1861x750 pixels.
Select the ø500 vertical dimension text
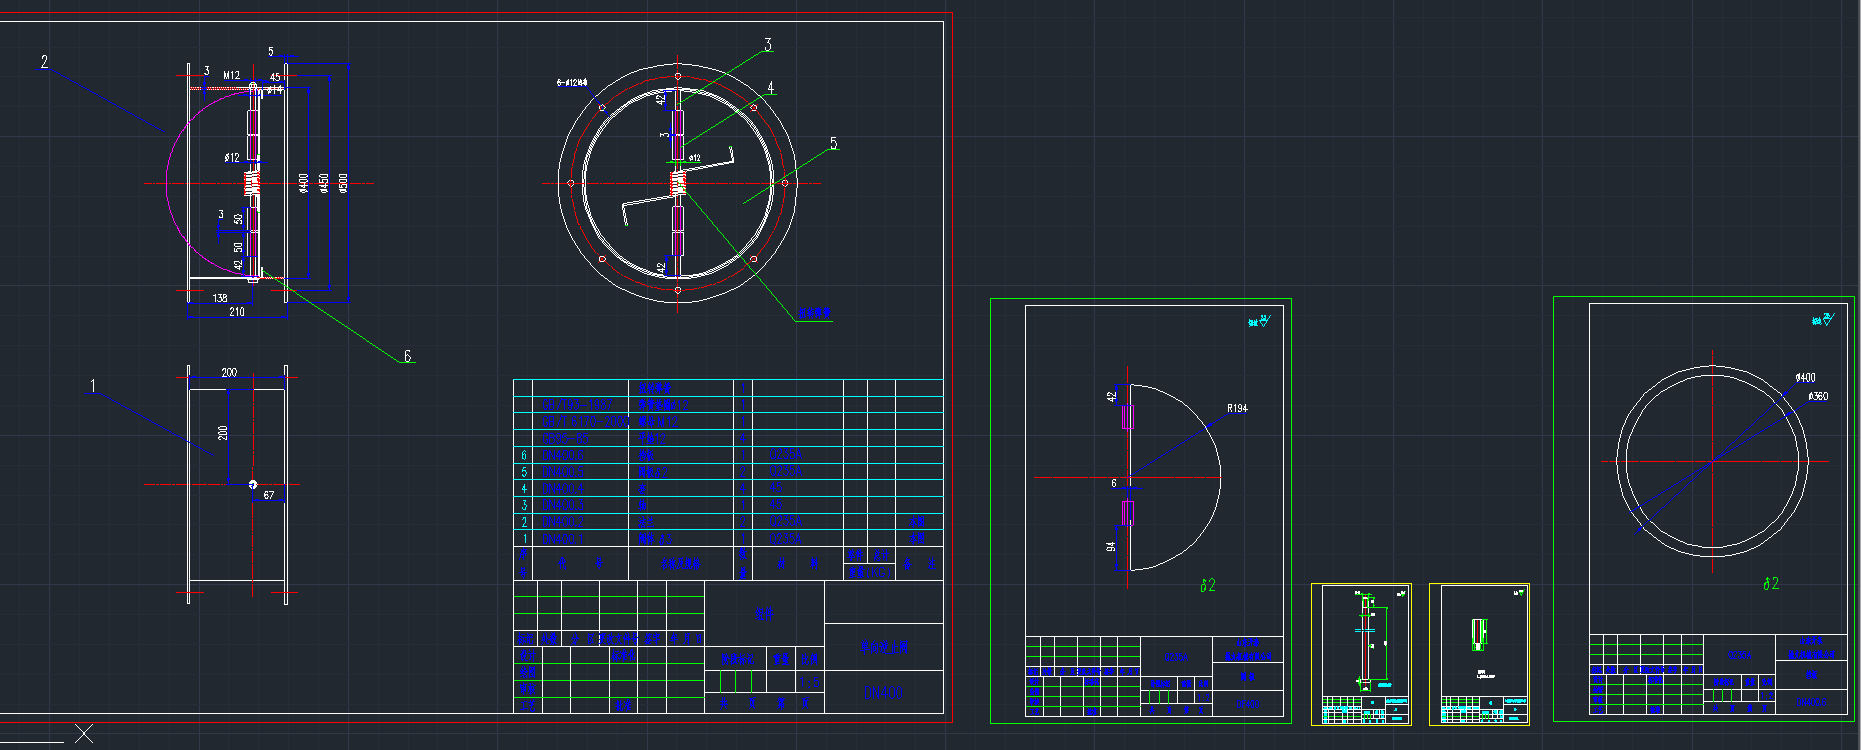point(343,183)
